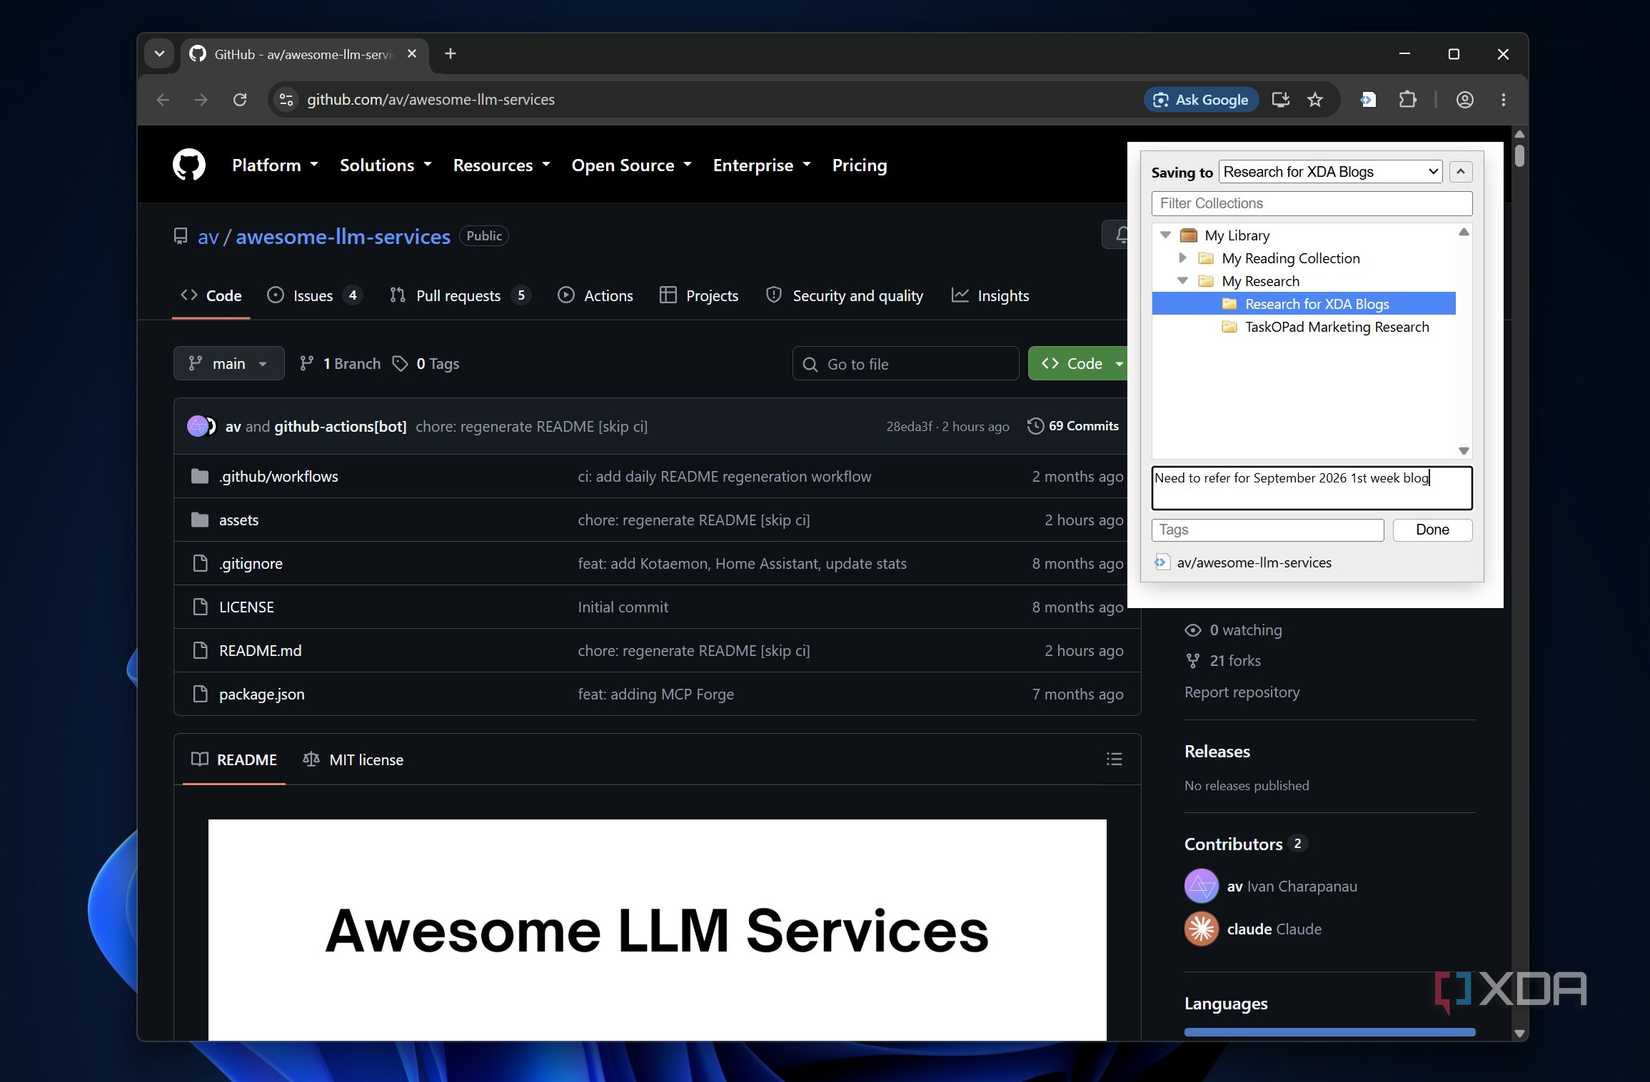Open the Resources menu
The height and width of the screenshot is (1082, 1650).
(x=502, y=165)
